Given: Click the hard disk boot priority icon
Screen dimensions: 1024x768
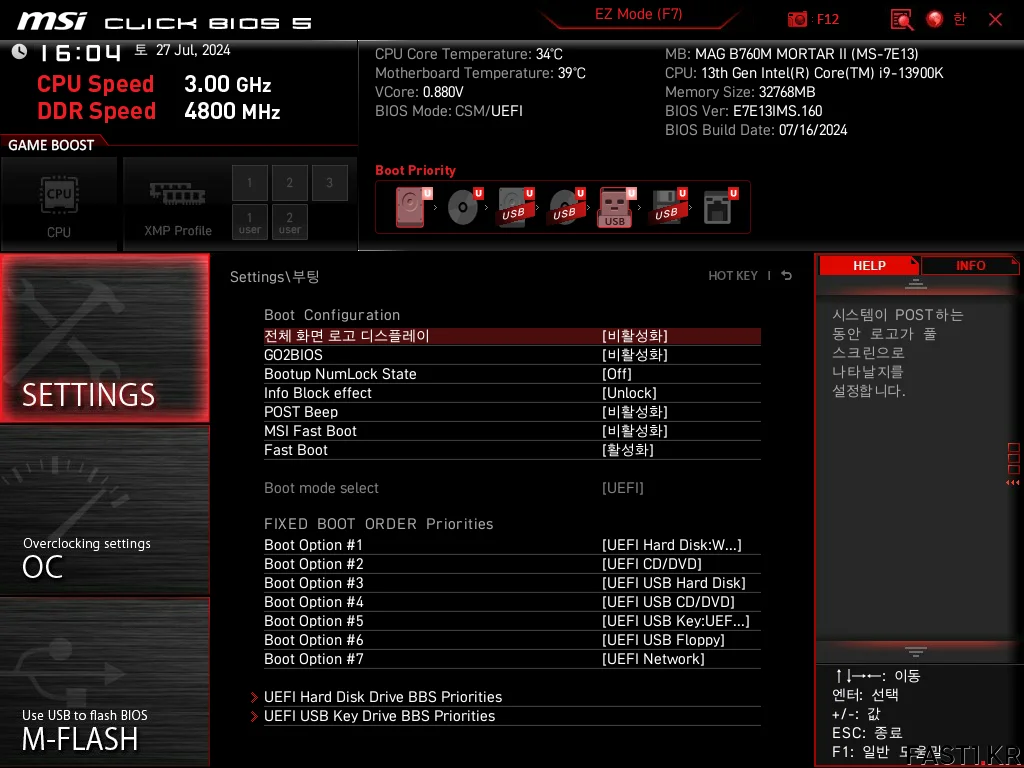Looking at the screenshot, I should (x=413, y=207).
